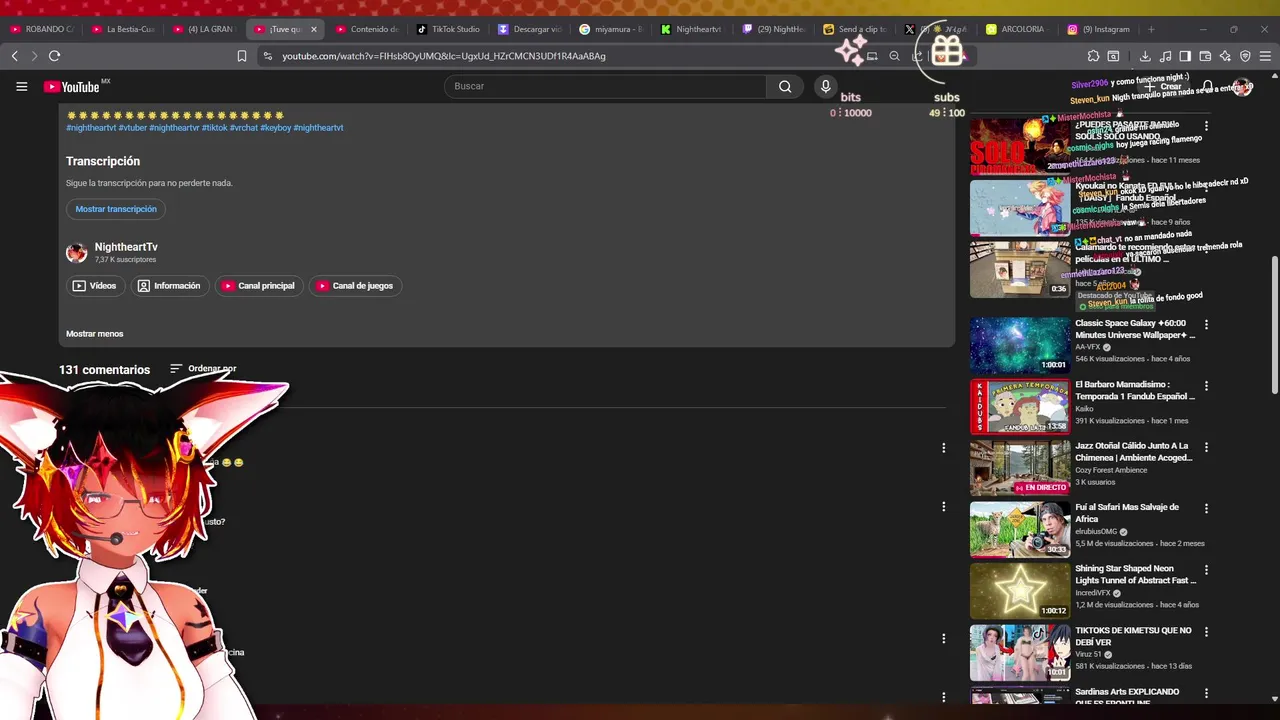Open the NightheartTv channel name
This screenshot has width=1280, height=720.
(126, 247)
